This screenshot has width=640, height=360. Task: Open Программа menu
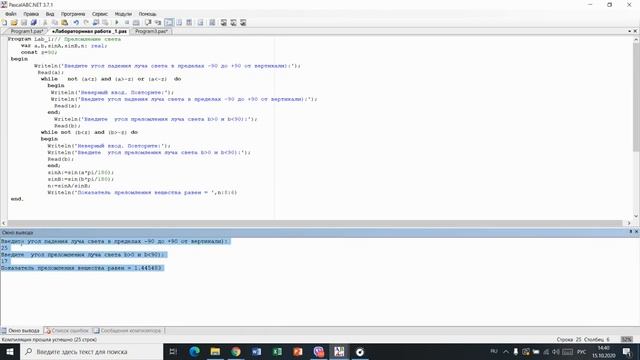pyautogui.click(x=73, y=14)
